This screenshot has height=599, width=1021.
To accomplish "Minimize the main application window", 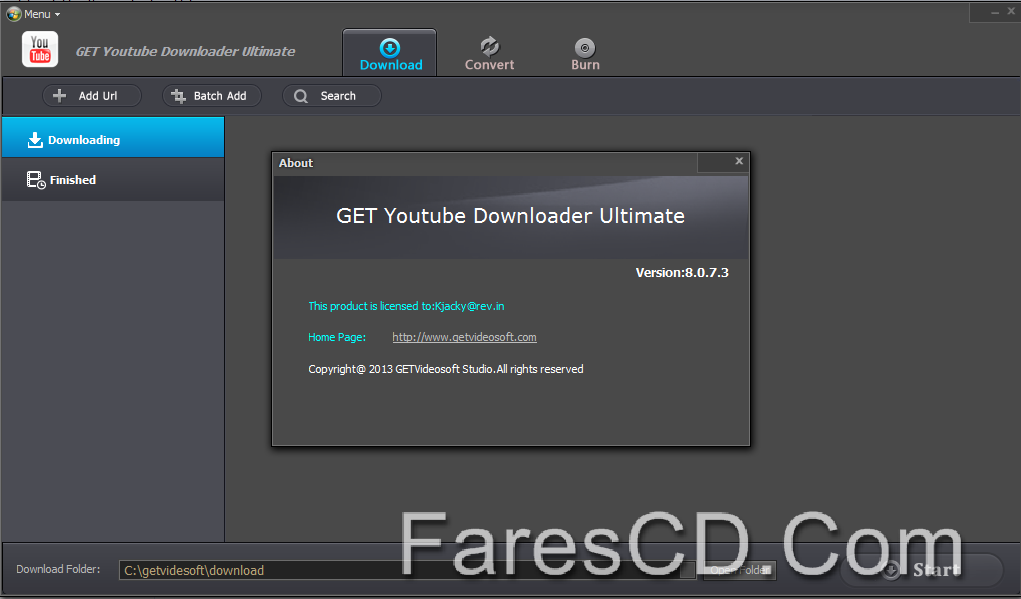I will pos(994,12).
